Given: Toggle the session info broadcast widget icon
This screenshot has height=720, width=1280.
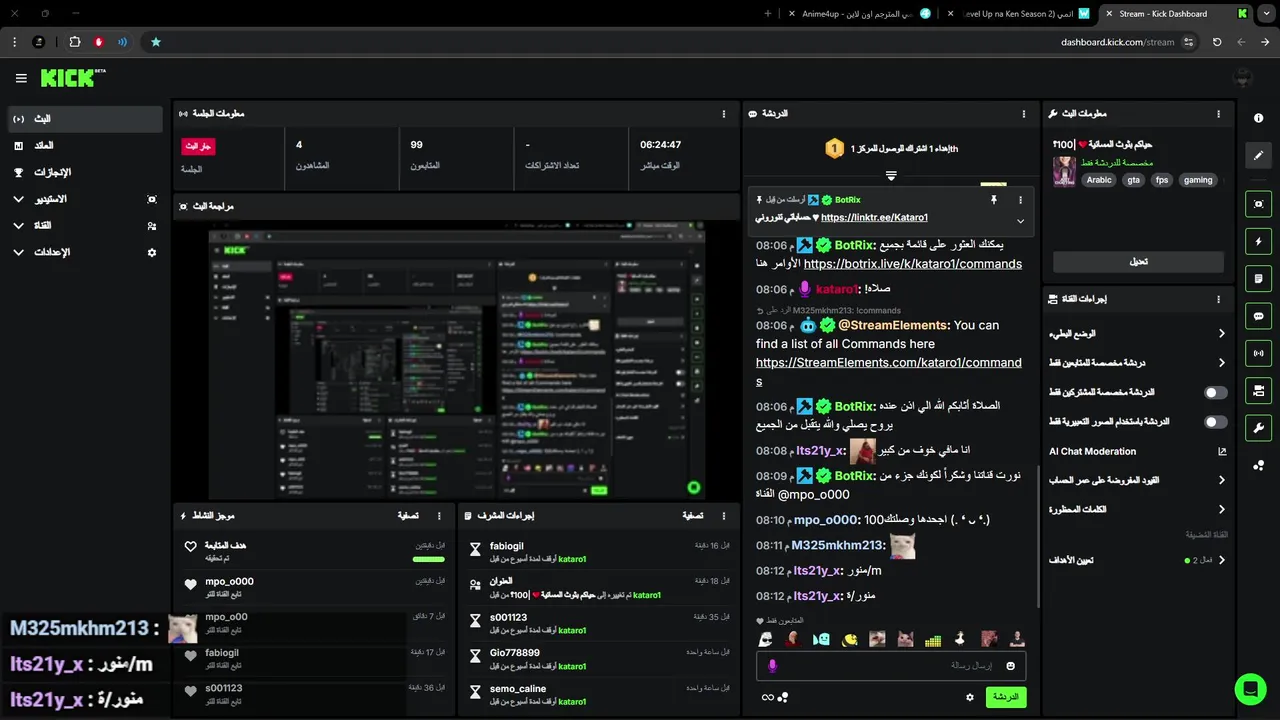Looking at the screenshot, I should tap(1258, 353).
